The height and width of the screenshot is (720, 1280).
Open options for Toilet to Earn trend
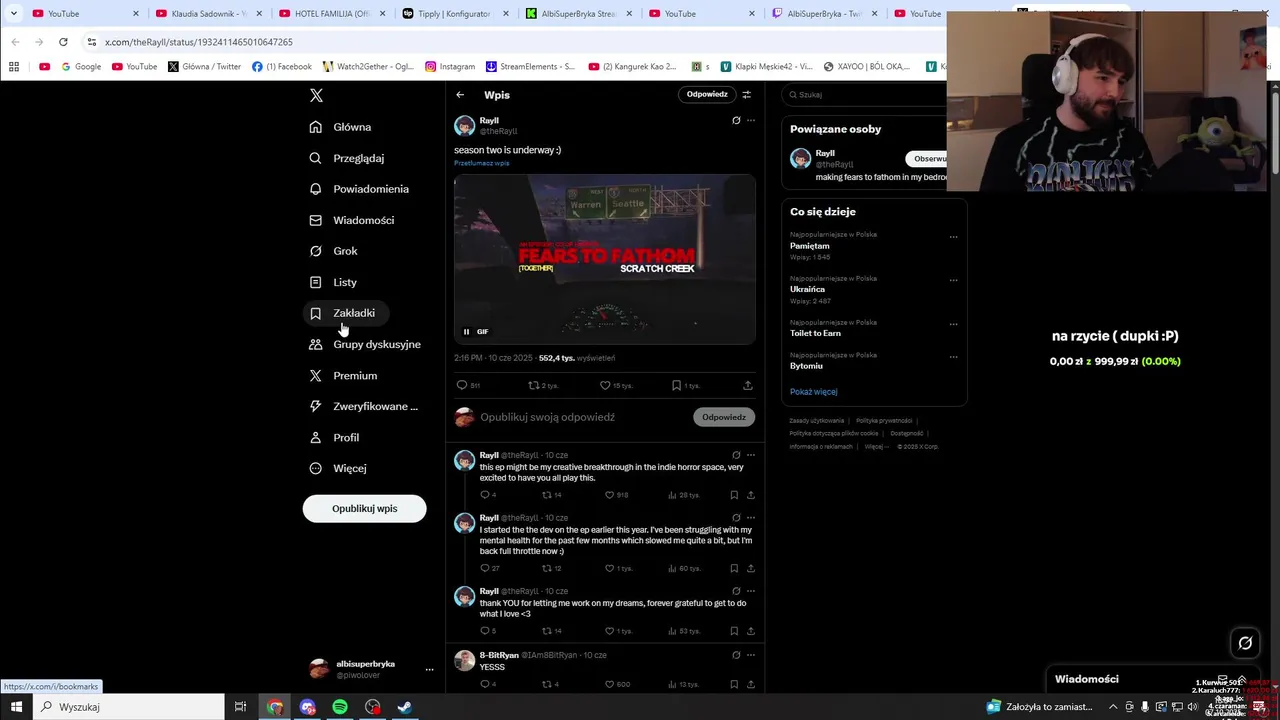[x=953, y=324]
